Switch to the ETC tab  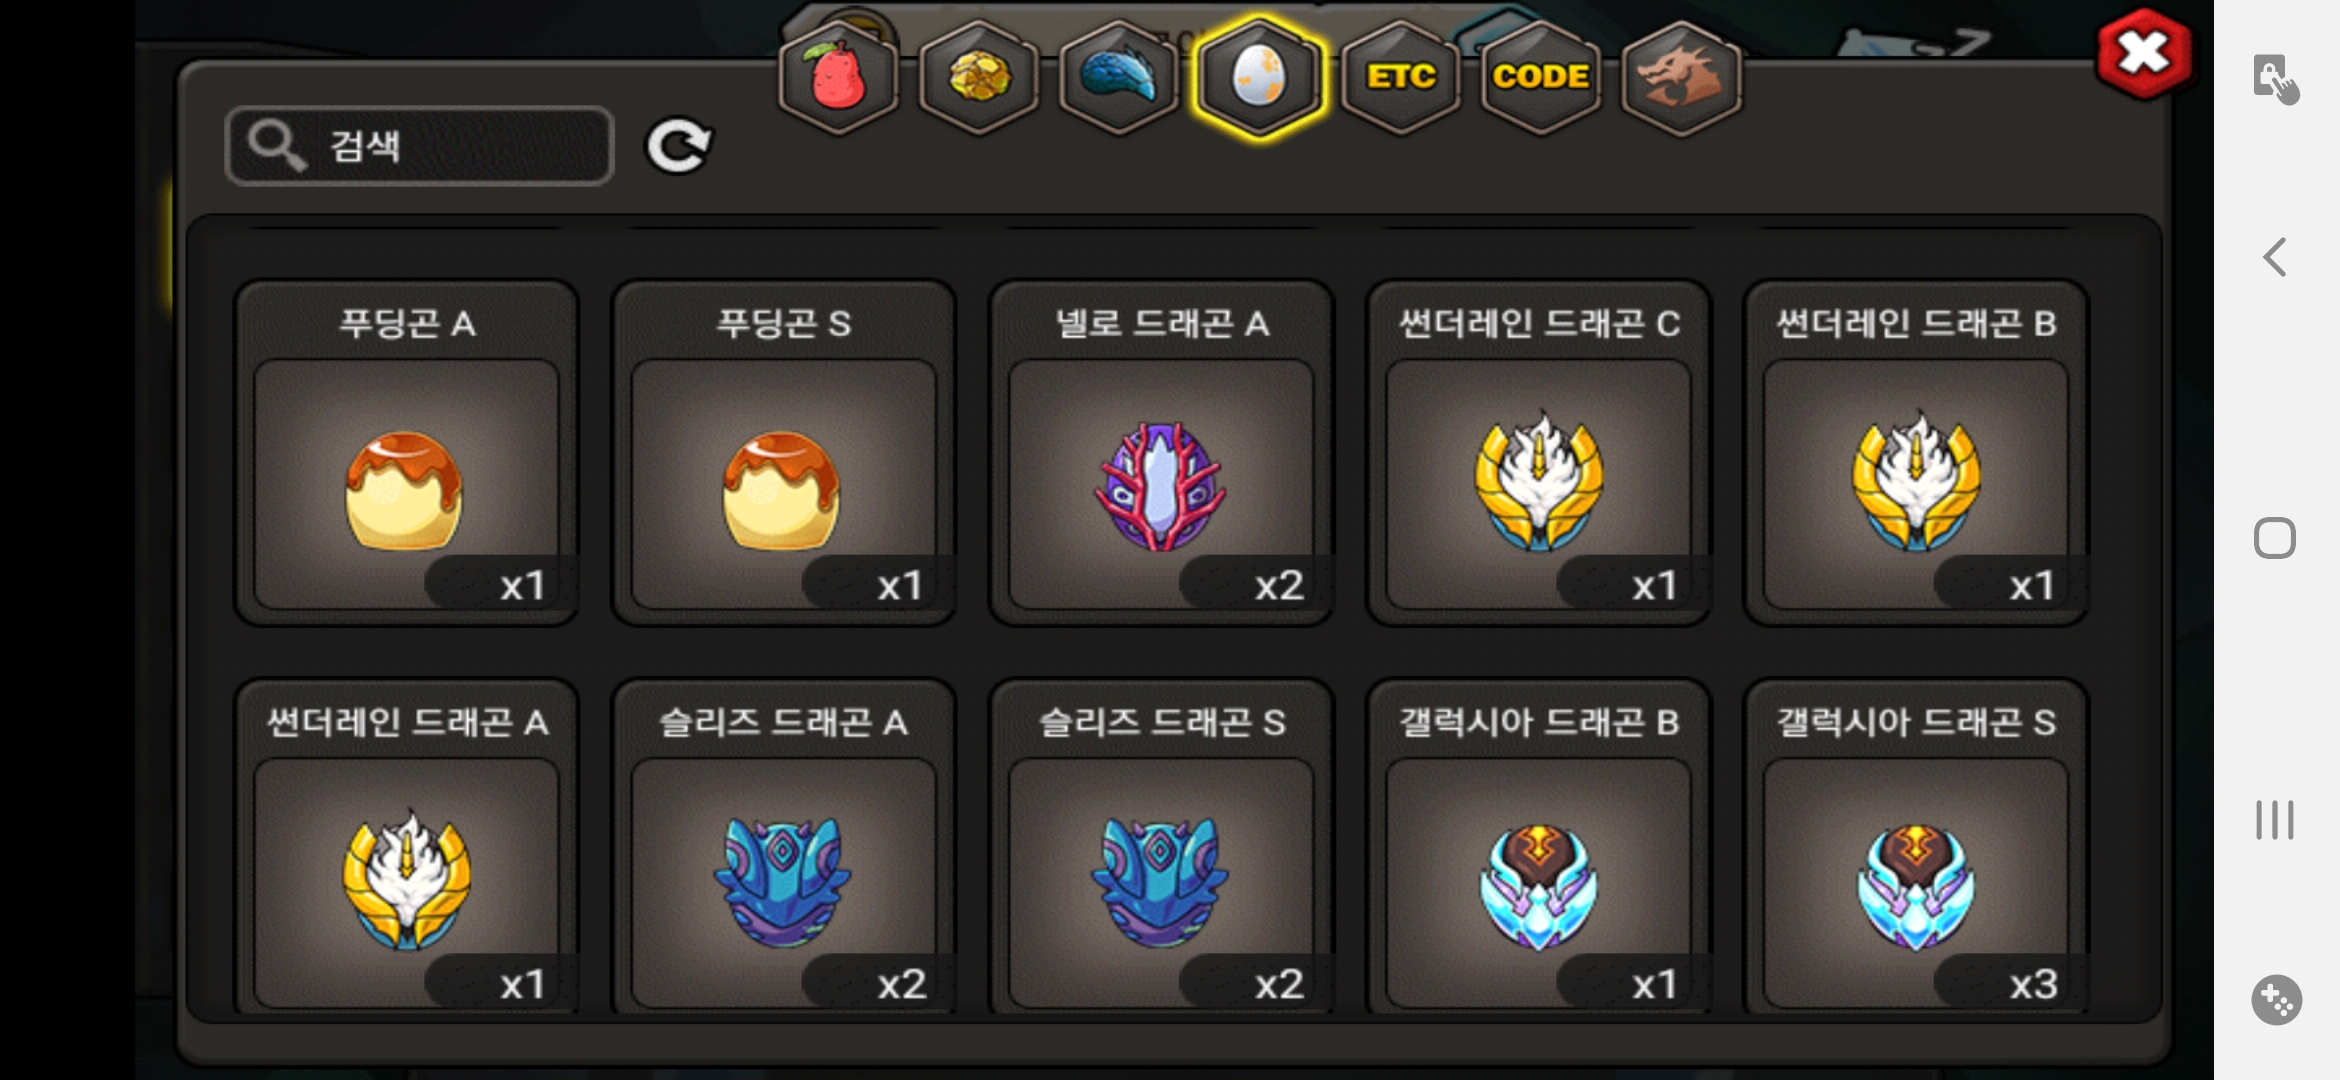(1400, 77)
